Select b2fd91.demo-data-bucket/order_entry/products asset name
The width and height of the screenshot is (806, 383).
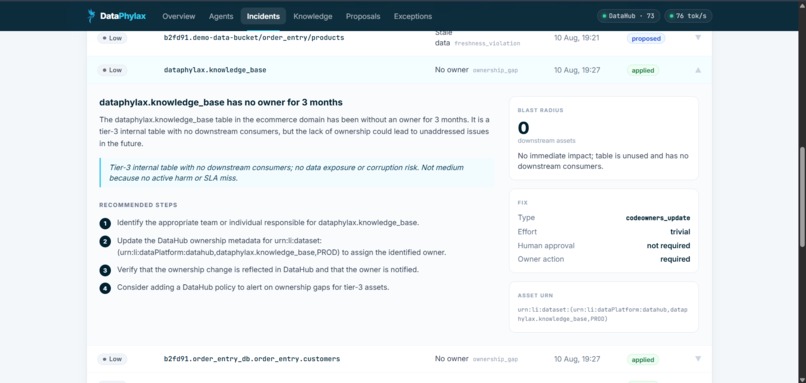click(x=254, y=38)
